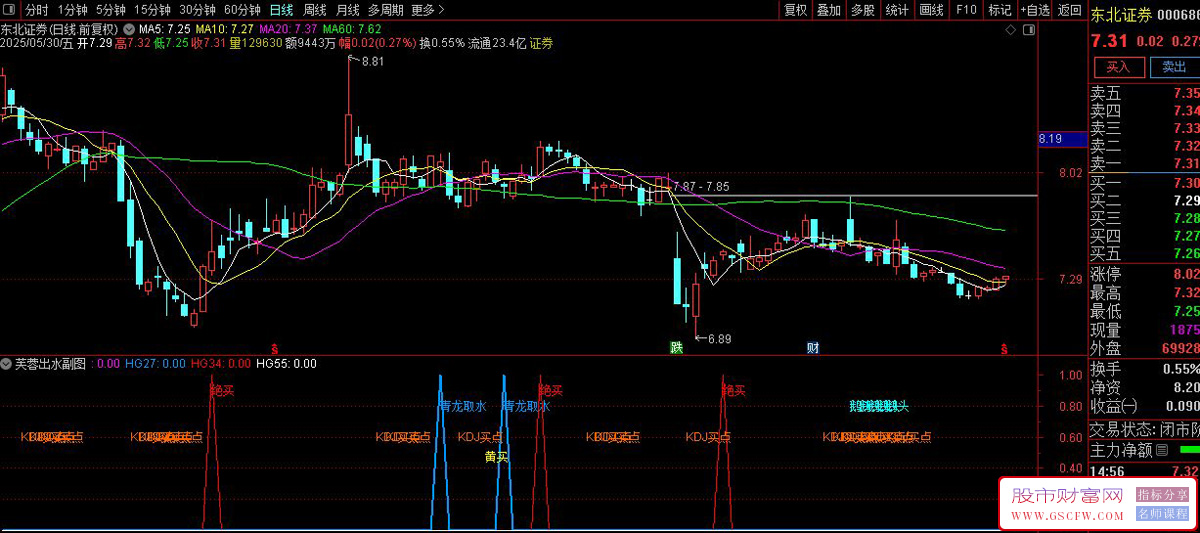Click the 买五 bid row
This screenshot has height=533, width=1200.
click(1144, 254)
